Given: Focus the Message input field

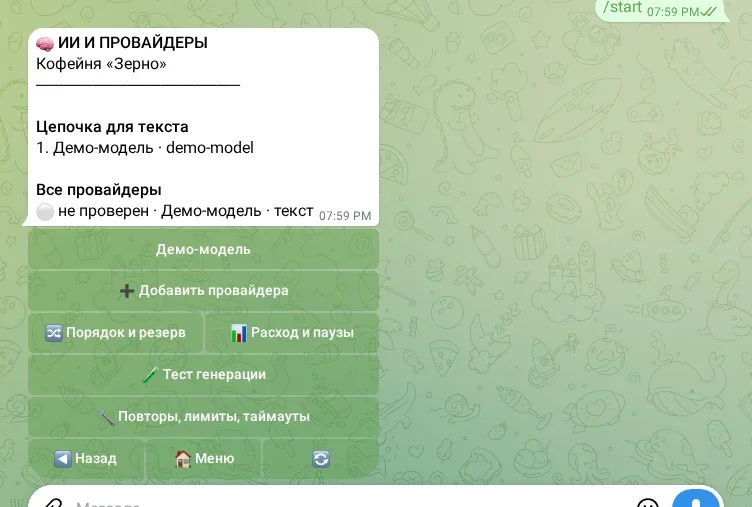Looking at the screenshot, I should click(x=350, y=503).
